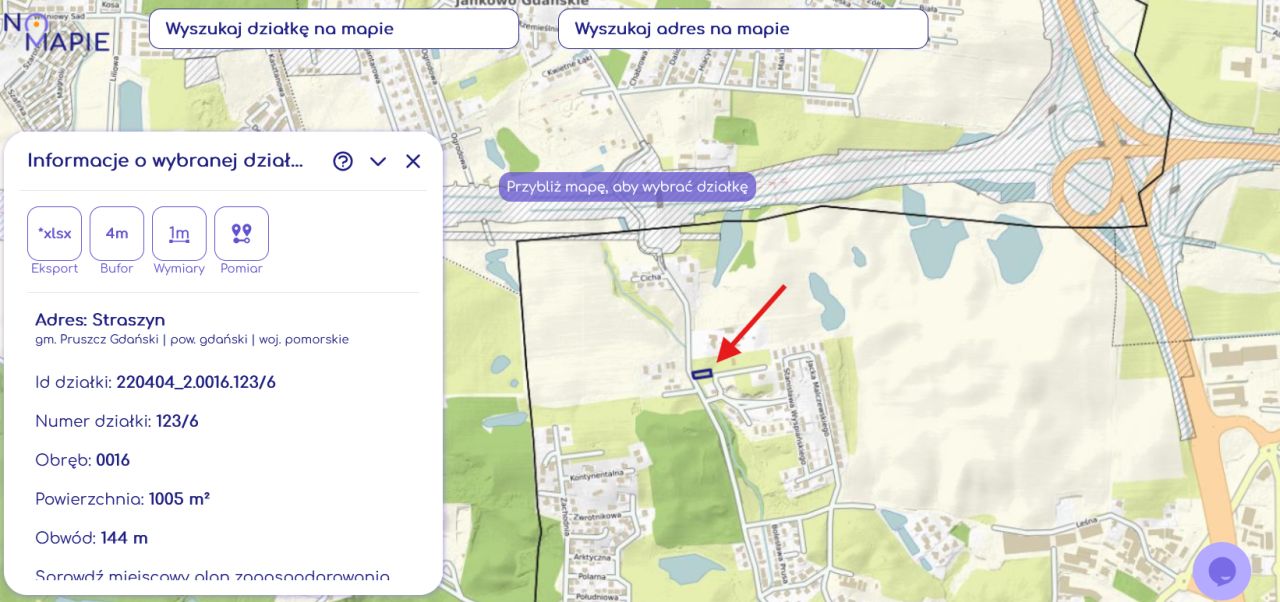
Task: Click the Sprawdź miejscowy plan link
Action: (x=212, y=577)
